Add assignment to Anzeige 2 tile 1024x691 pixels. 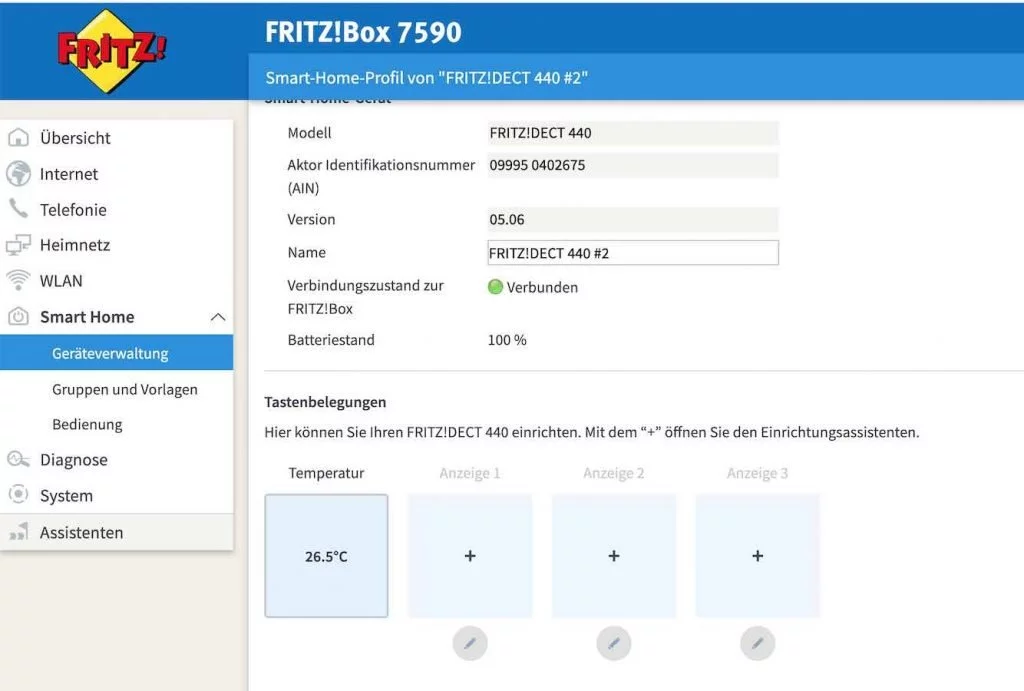click(x=613, y=556)
